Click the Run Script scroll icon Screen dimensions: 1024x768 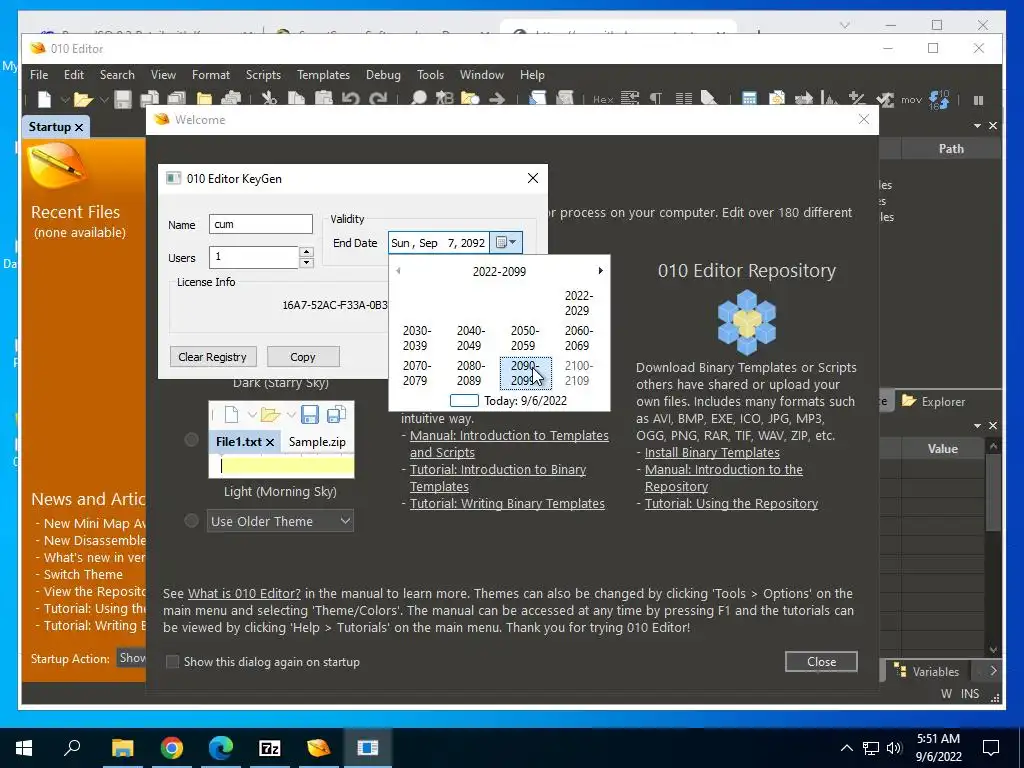537,99
